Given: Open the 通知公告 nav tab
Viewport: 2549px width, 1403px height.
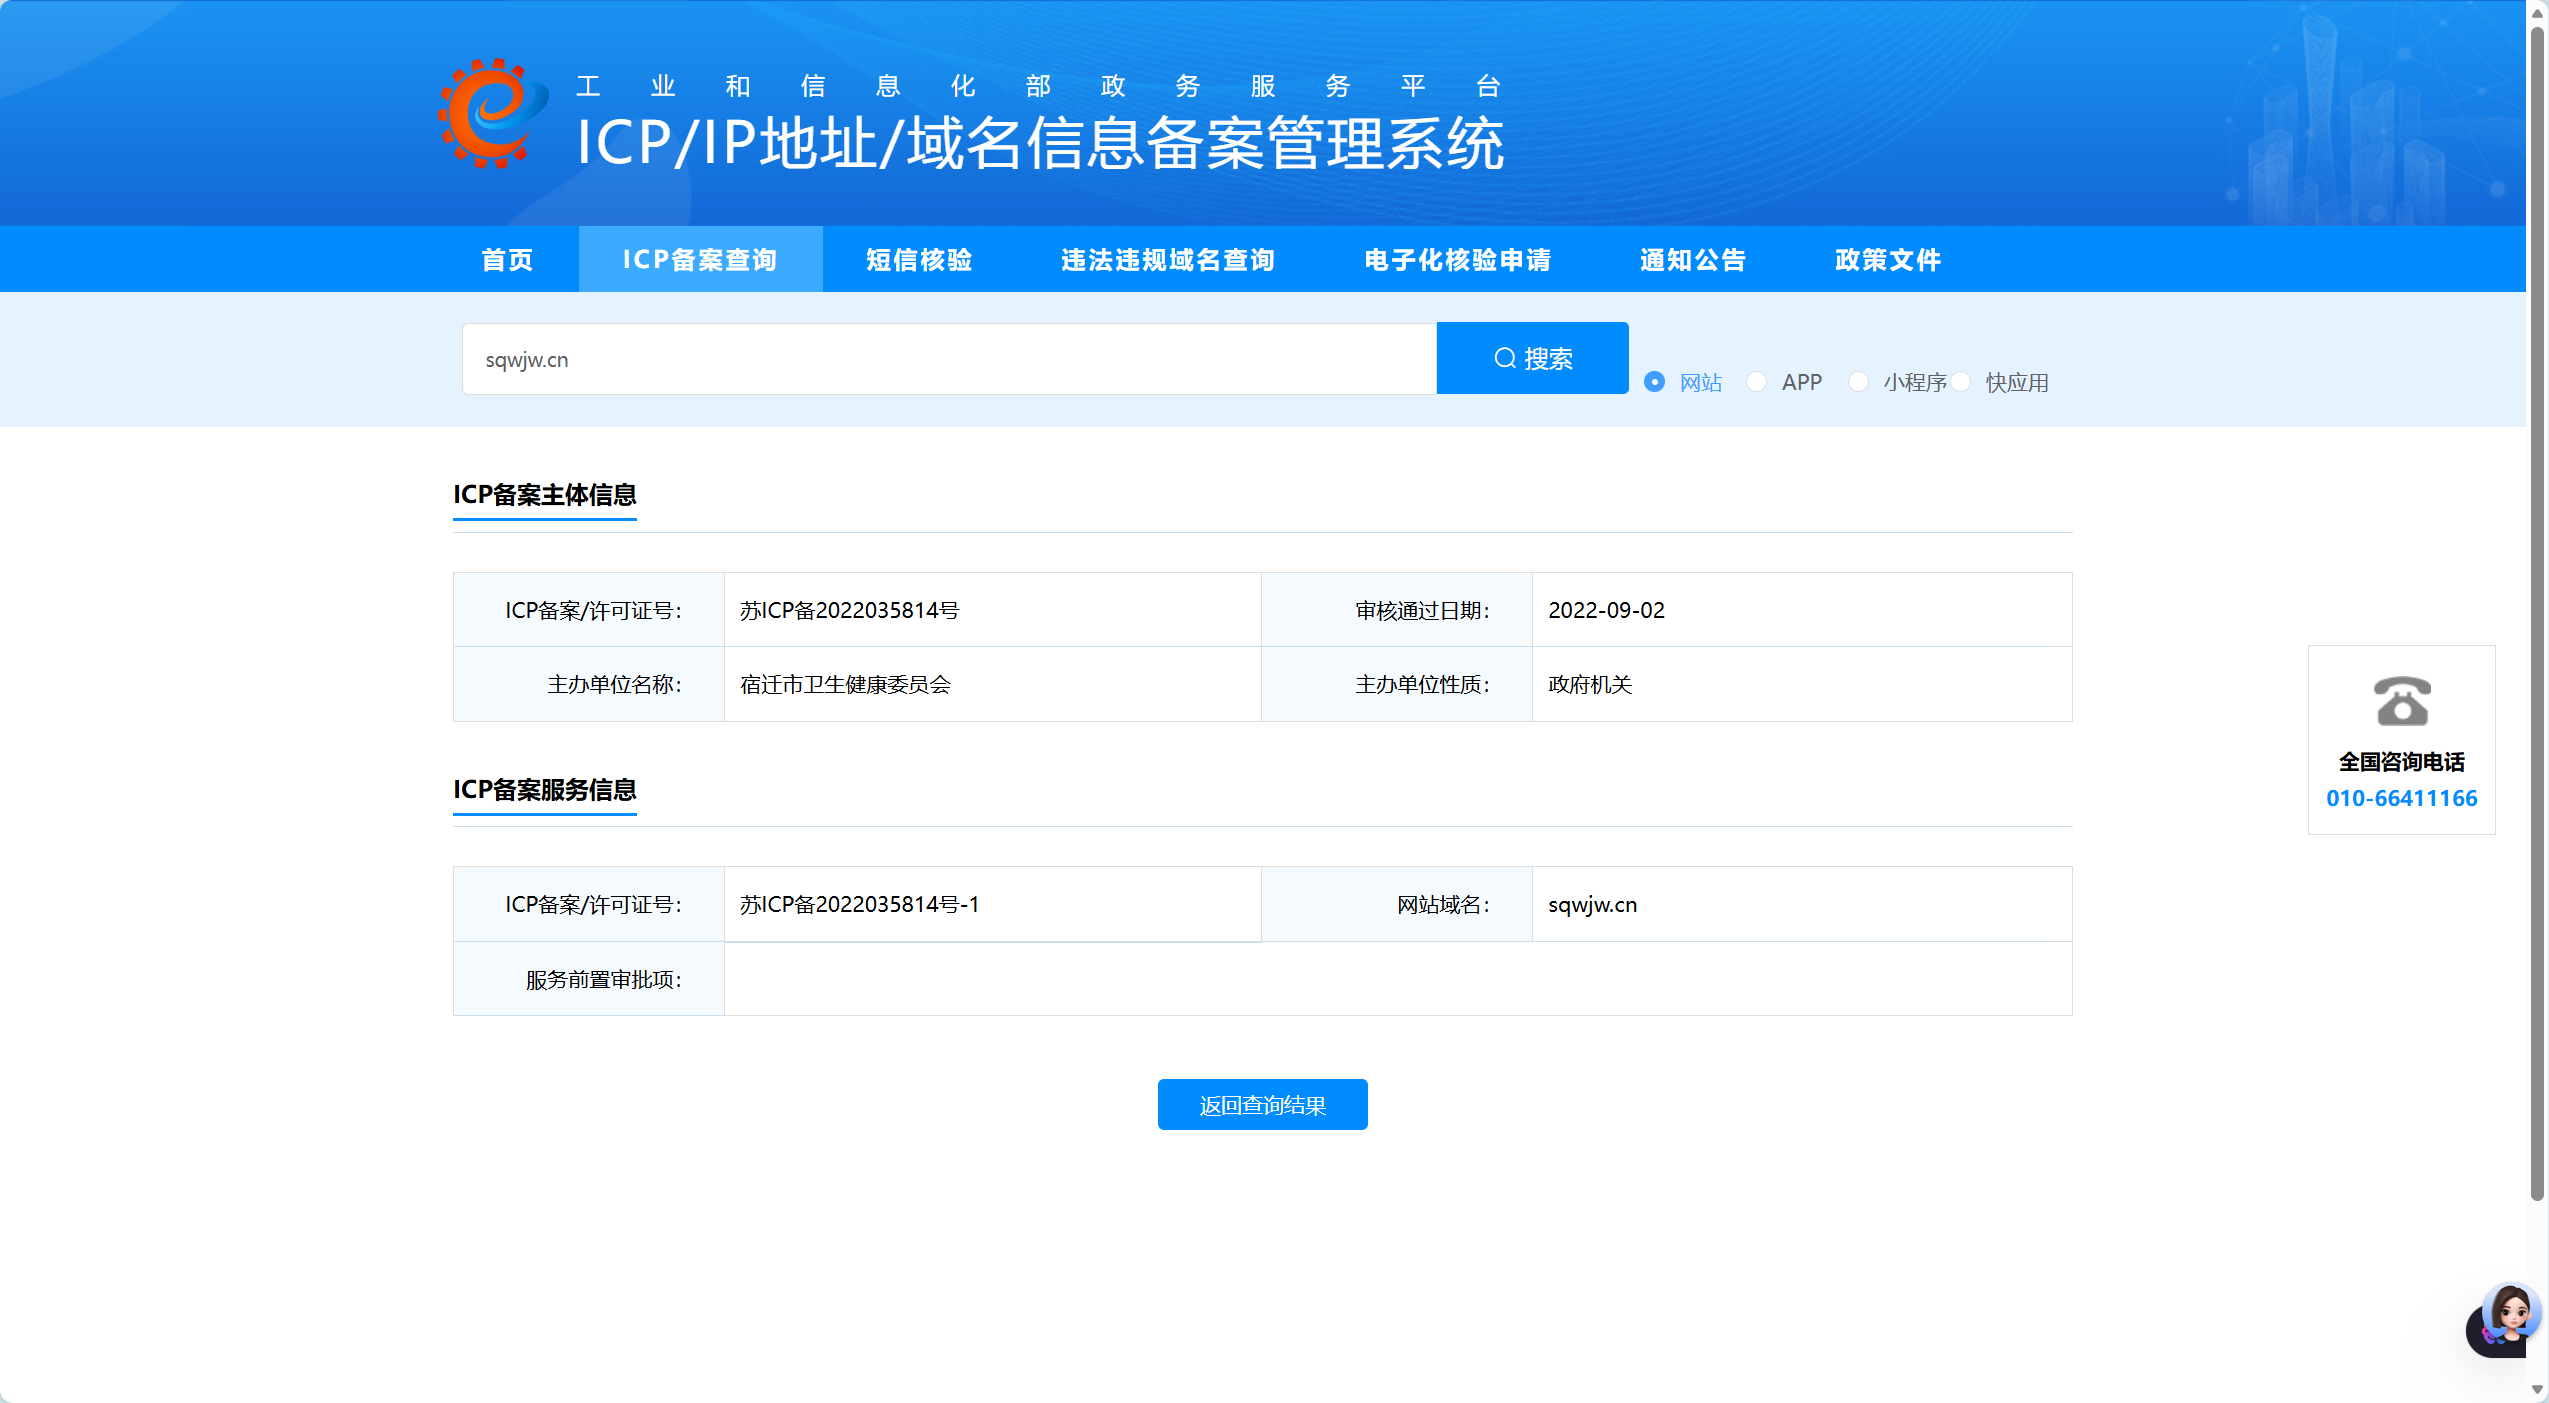Looking at the screenshot, I should (x=1693, y=260).
